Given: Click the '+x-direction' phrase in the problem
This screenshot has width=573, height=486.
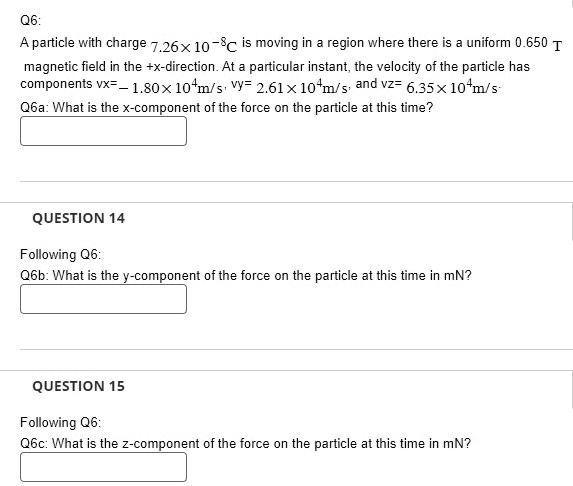Looking at the screenshot, I should point(182,67).
